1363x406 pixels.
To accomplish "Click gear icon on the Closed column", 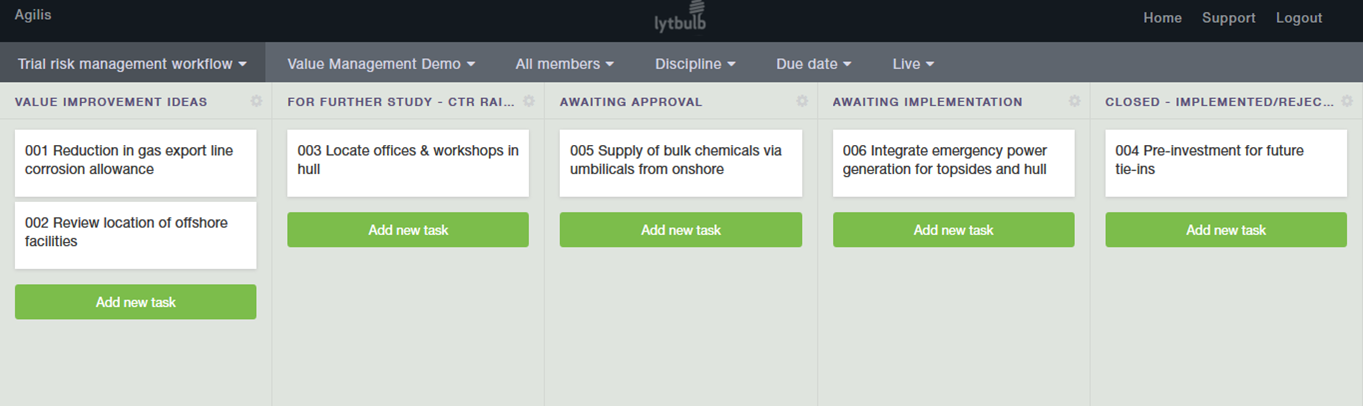I will pyautogui.click(x=1347, y=101).
